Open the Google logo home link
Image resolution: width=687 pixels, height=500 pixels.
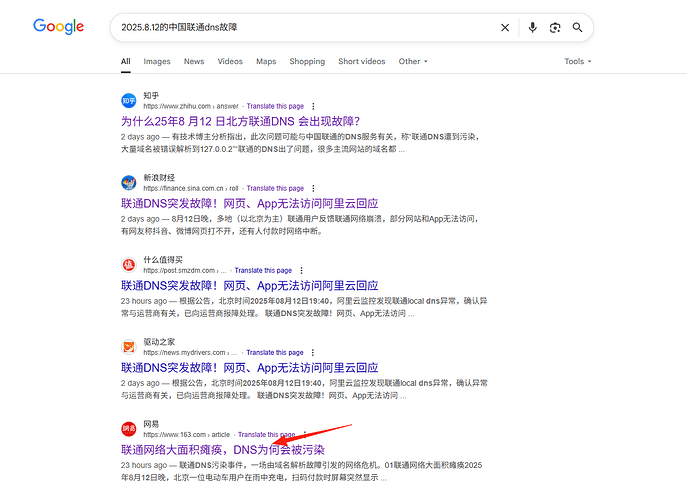(58, 27)
